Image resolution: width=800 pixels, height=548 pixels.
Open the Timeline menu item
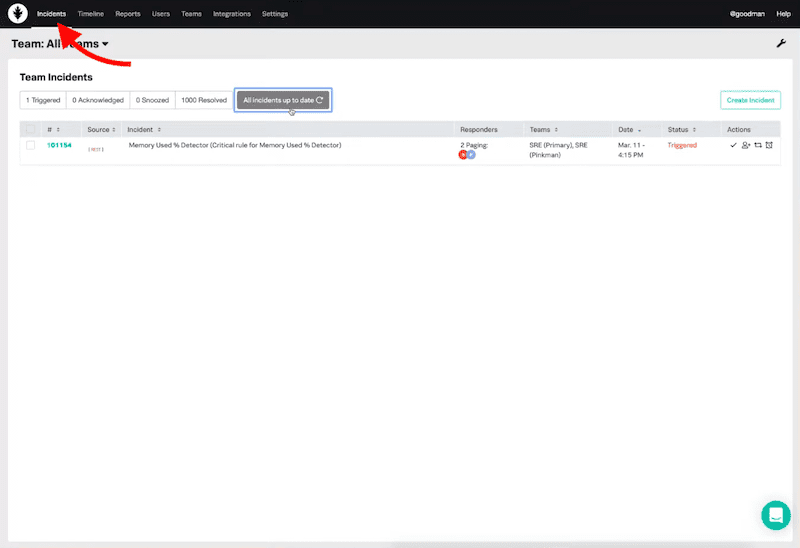90,14
